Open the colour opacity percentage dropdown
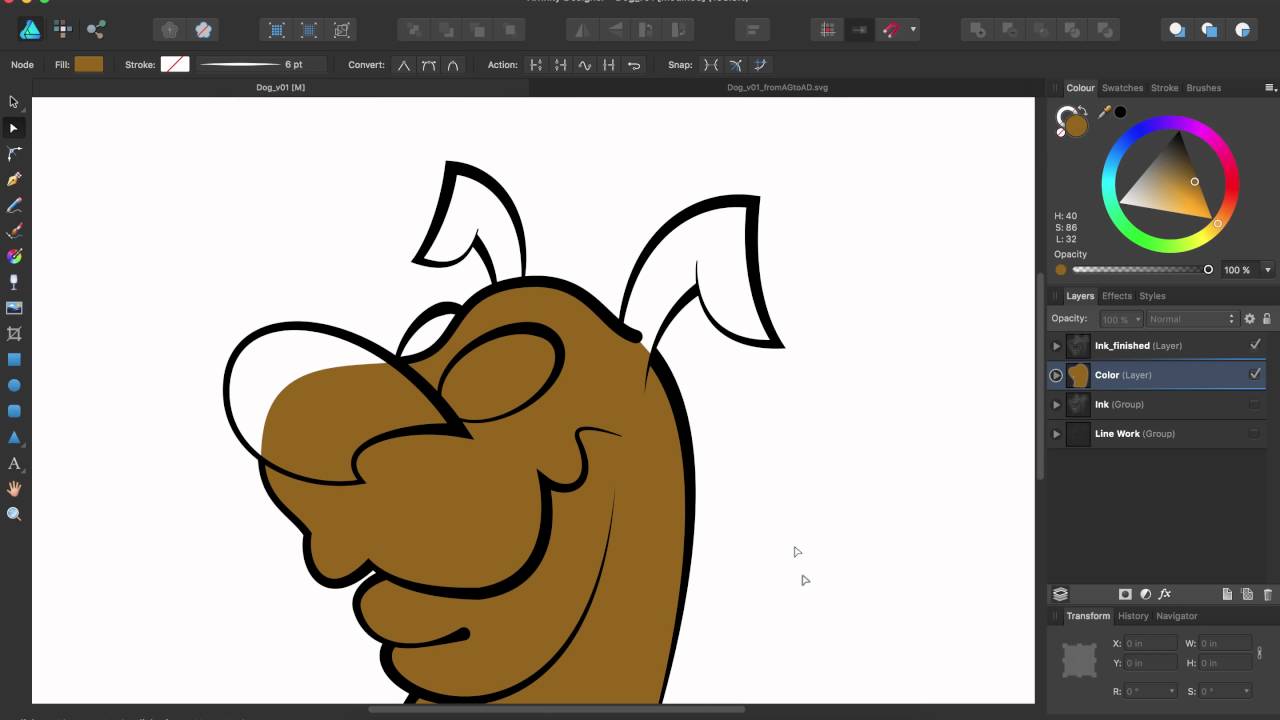The height and width of the screenshot is (720, 1280). (1268, 270)
